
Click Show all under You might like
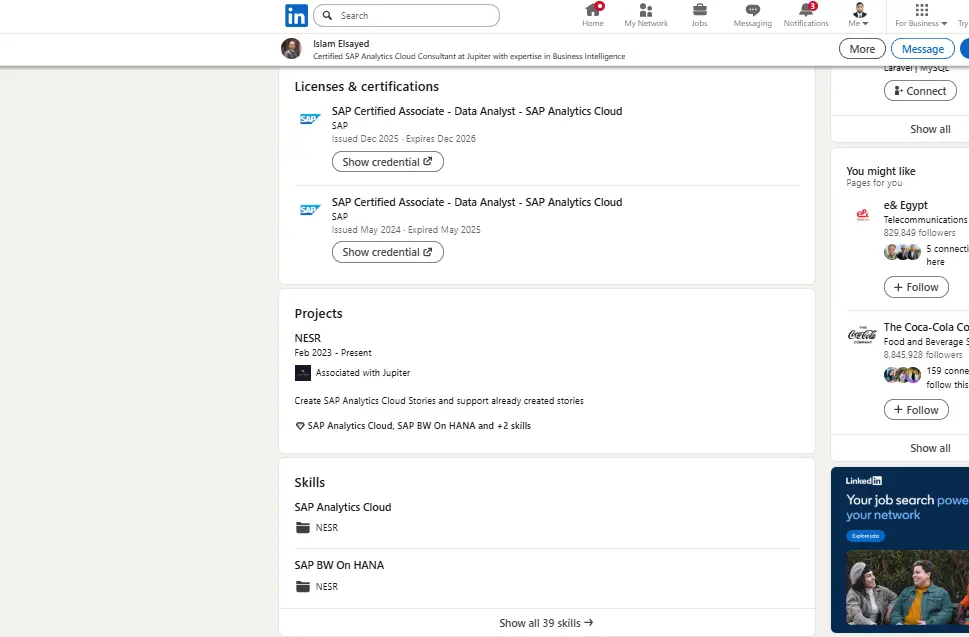coord(929,448)
